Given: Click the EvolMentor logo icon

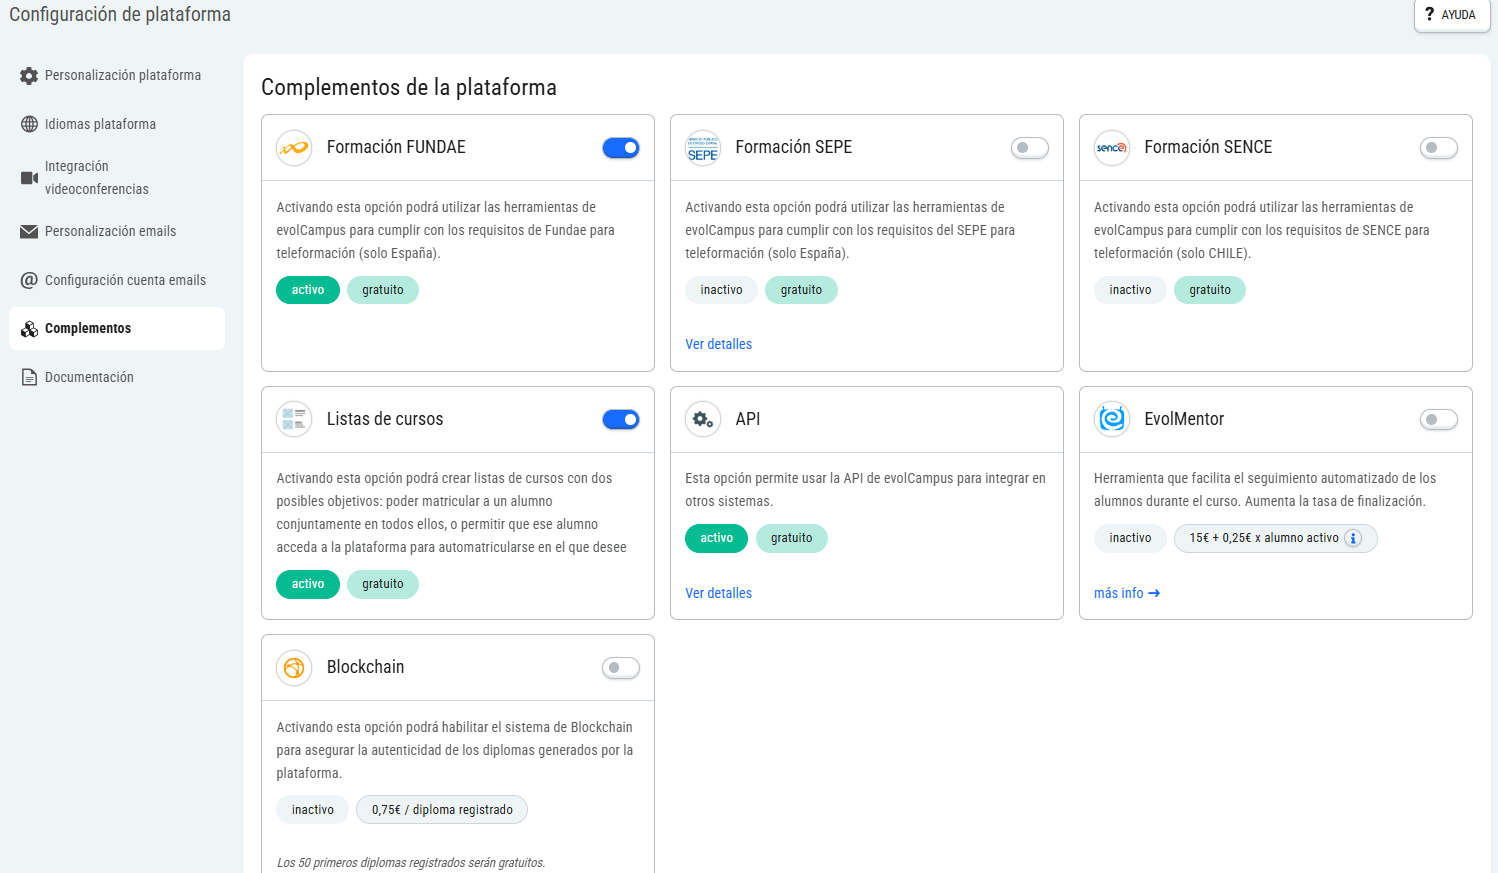Looking at the screenshot, I should [x=1112, y=419].
